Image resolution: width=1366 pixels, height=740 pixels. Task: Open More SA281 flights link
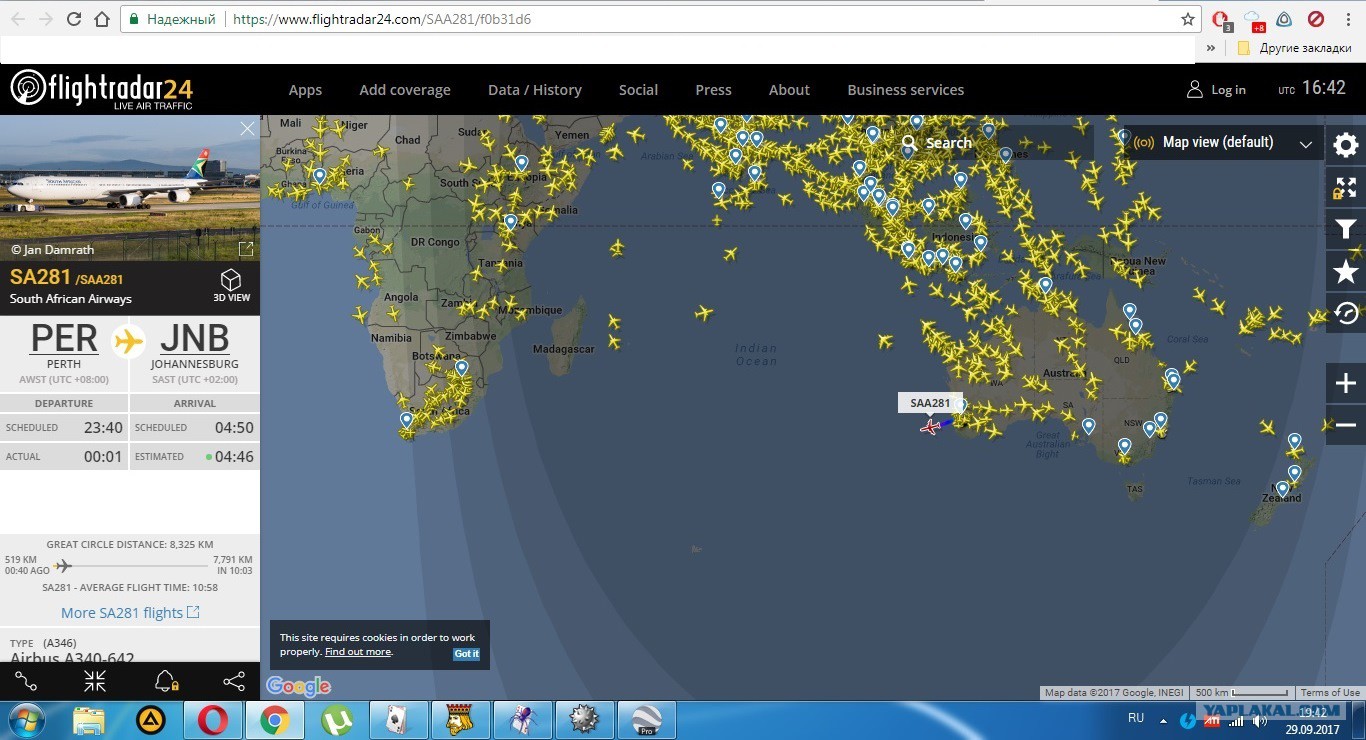[x=130, y=613]
